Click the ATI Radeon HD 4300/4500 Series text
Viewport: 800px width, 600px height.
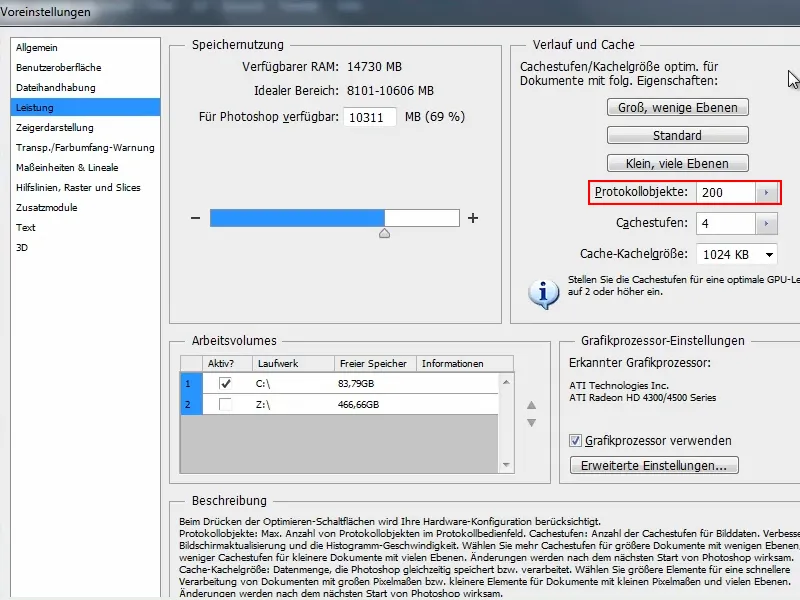(x=642, y=397)
